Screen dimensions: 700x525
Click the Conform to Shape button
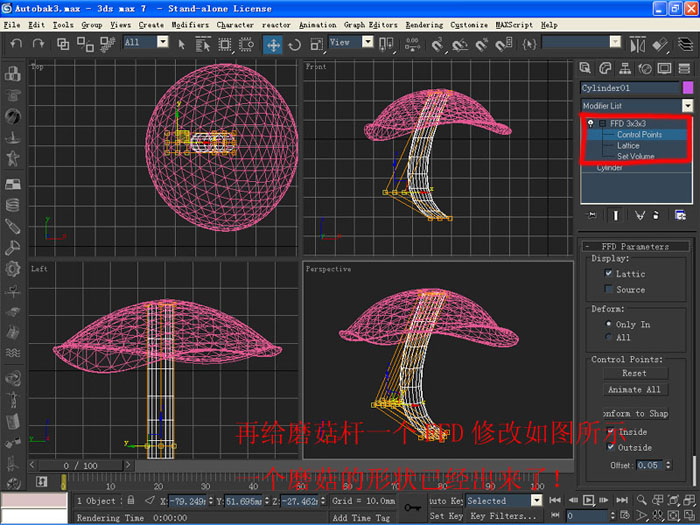[x=635, y=413]
